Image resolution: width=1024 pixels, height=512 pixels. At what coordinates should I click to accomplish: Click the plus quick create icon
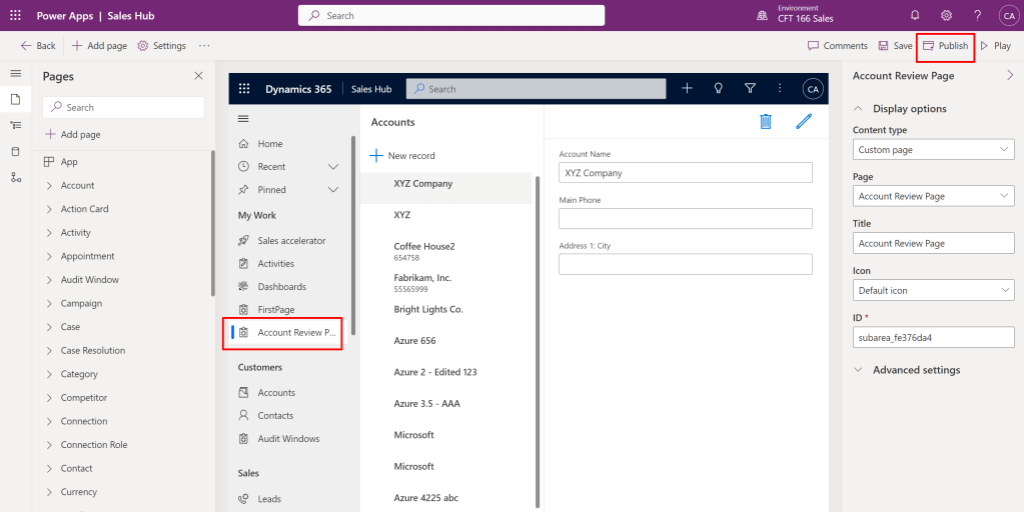coord(687,88)
